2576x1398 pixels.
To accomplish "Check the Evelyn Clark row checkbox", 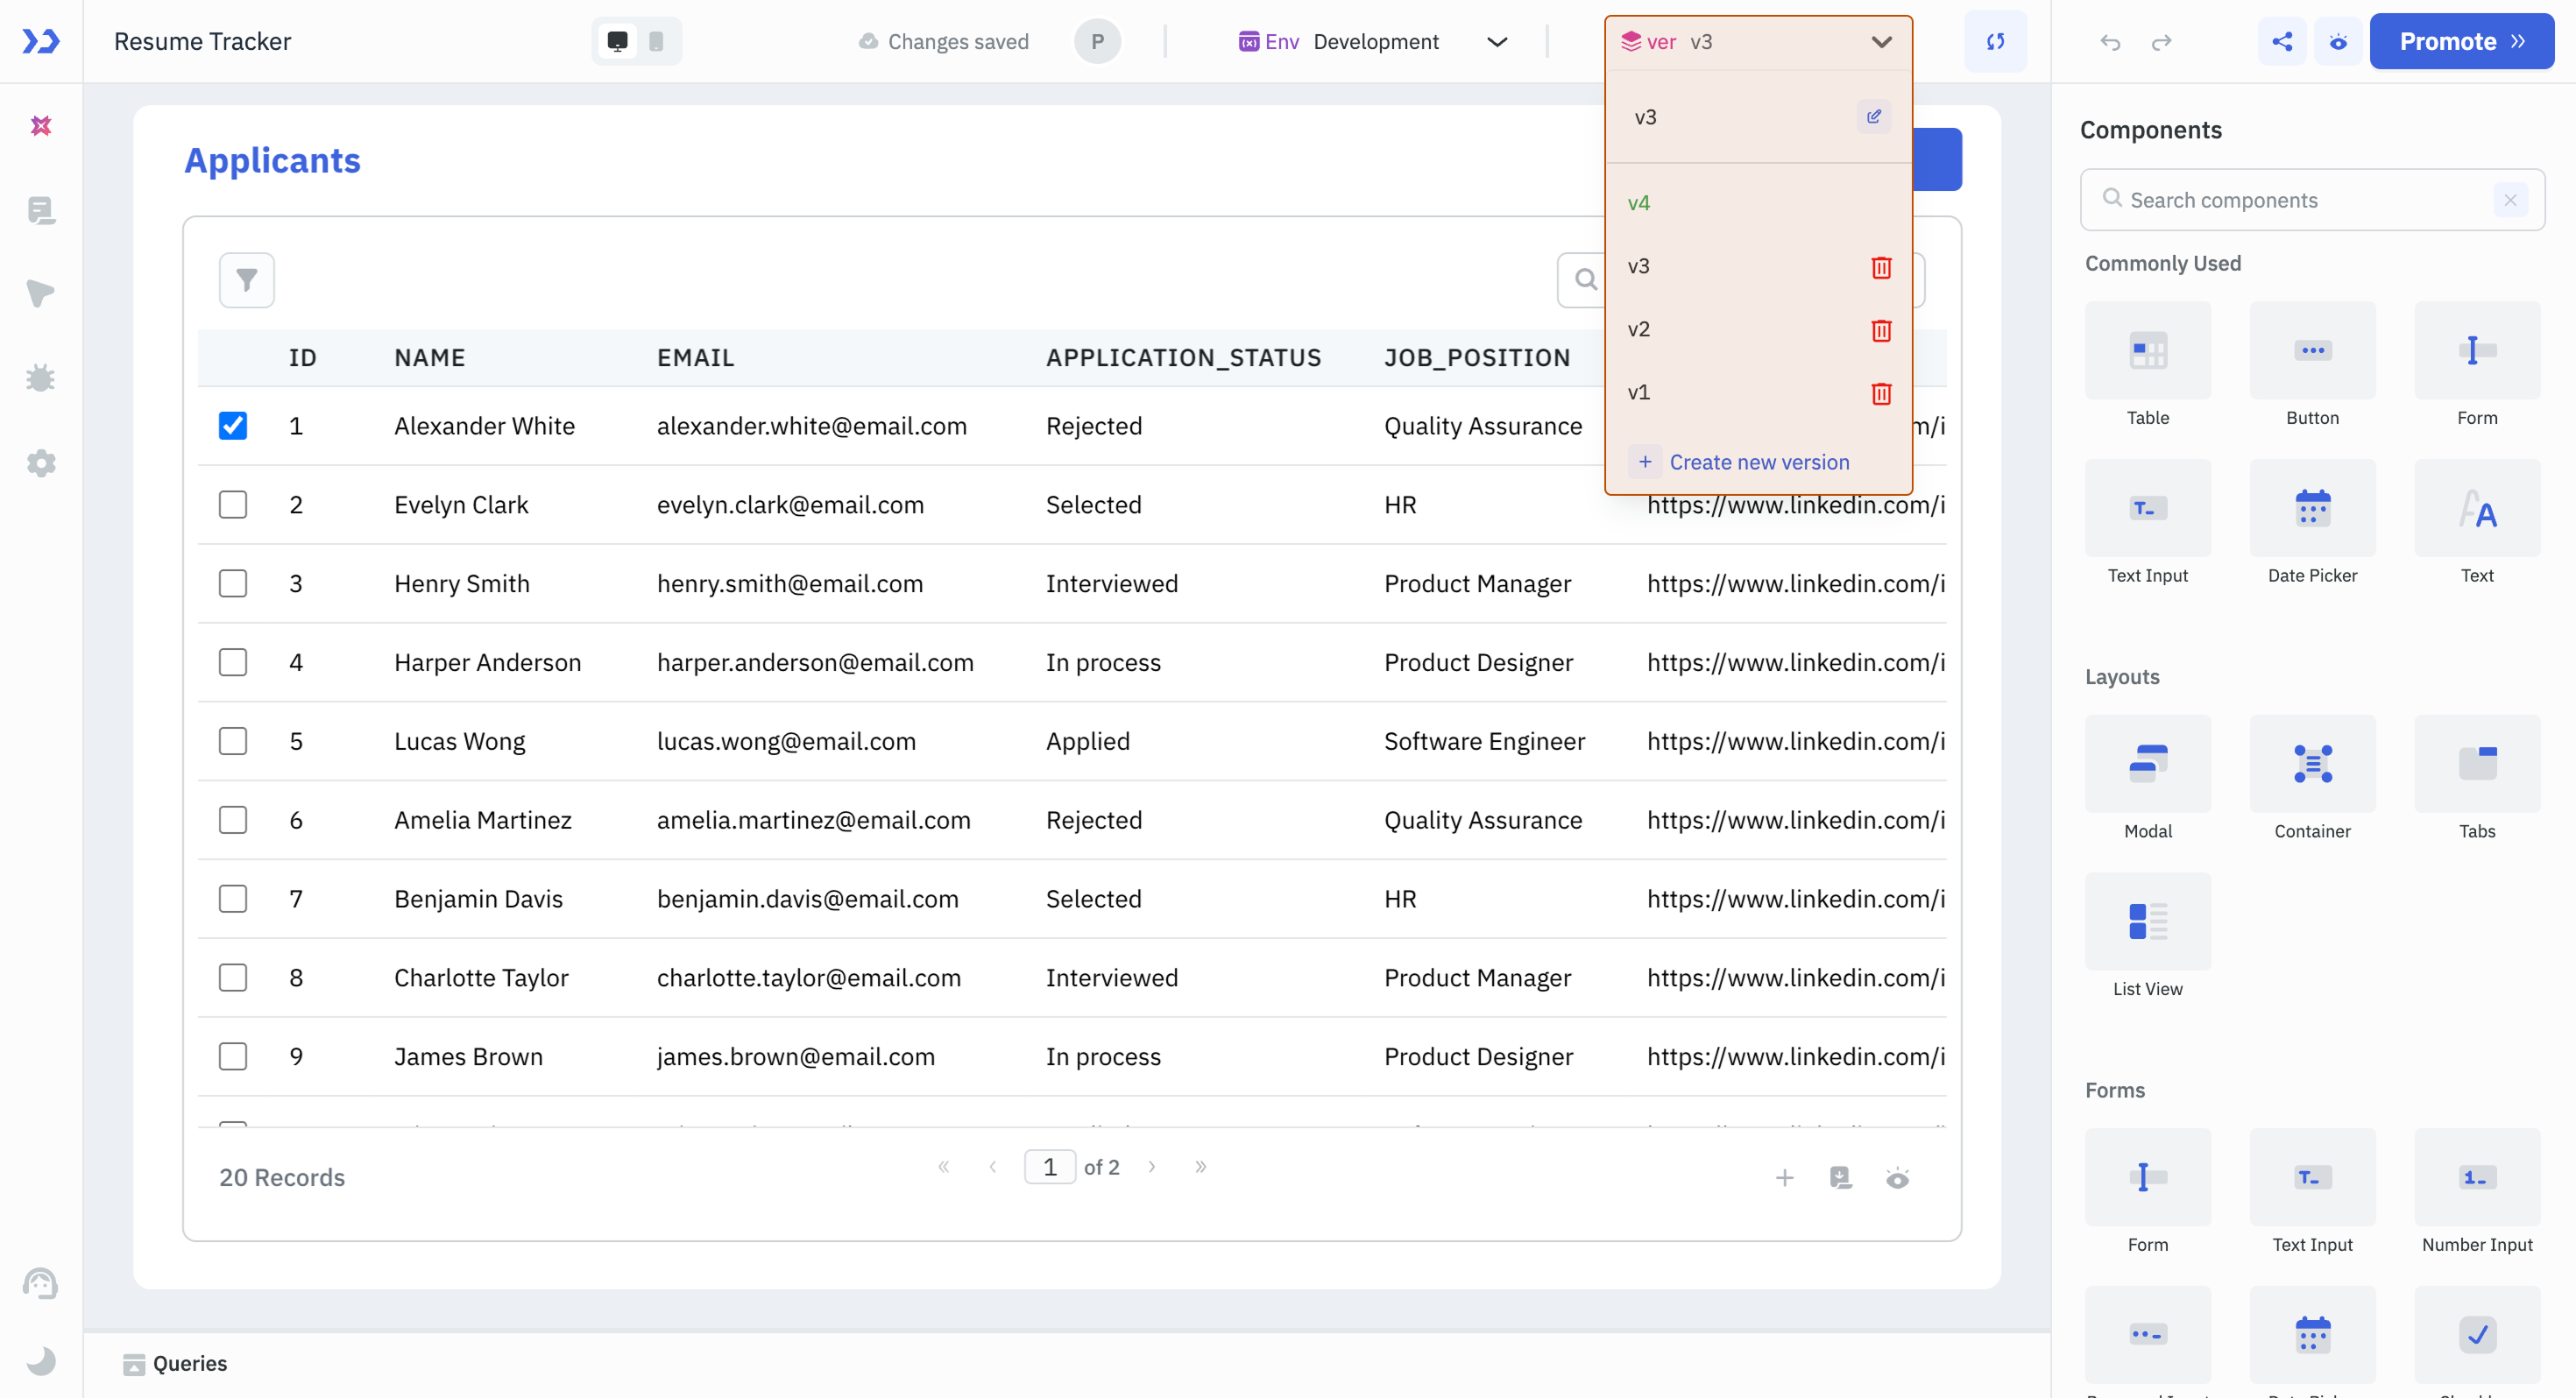I will (233, 505).
